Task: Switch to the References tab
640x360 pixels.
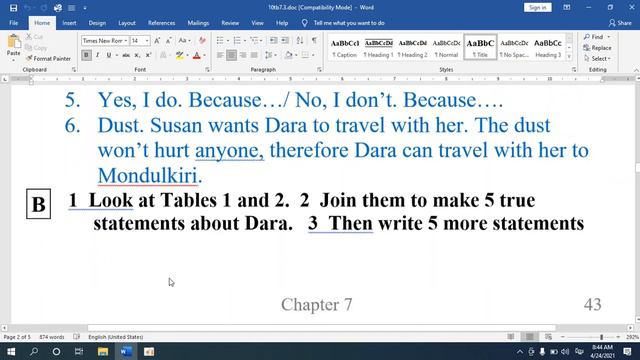Action: (161, 23)
